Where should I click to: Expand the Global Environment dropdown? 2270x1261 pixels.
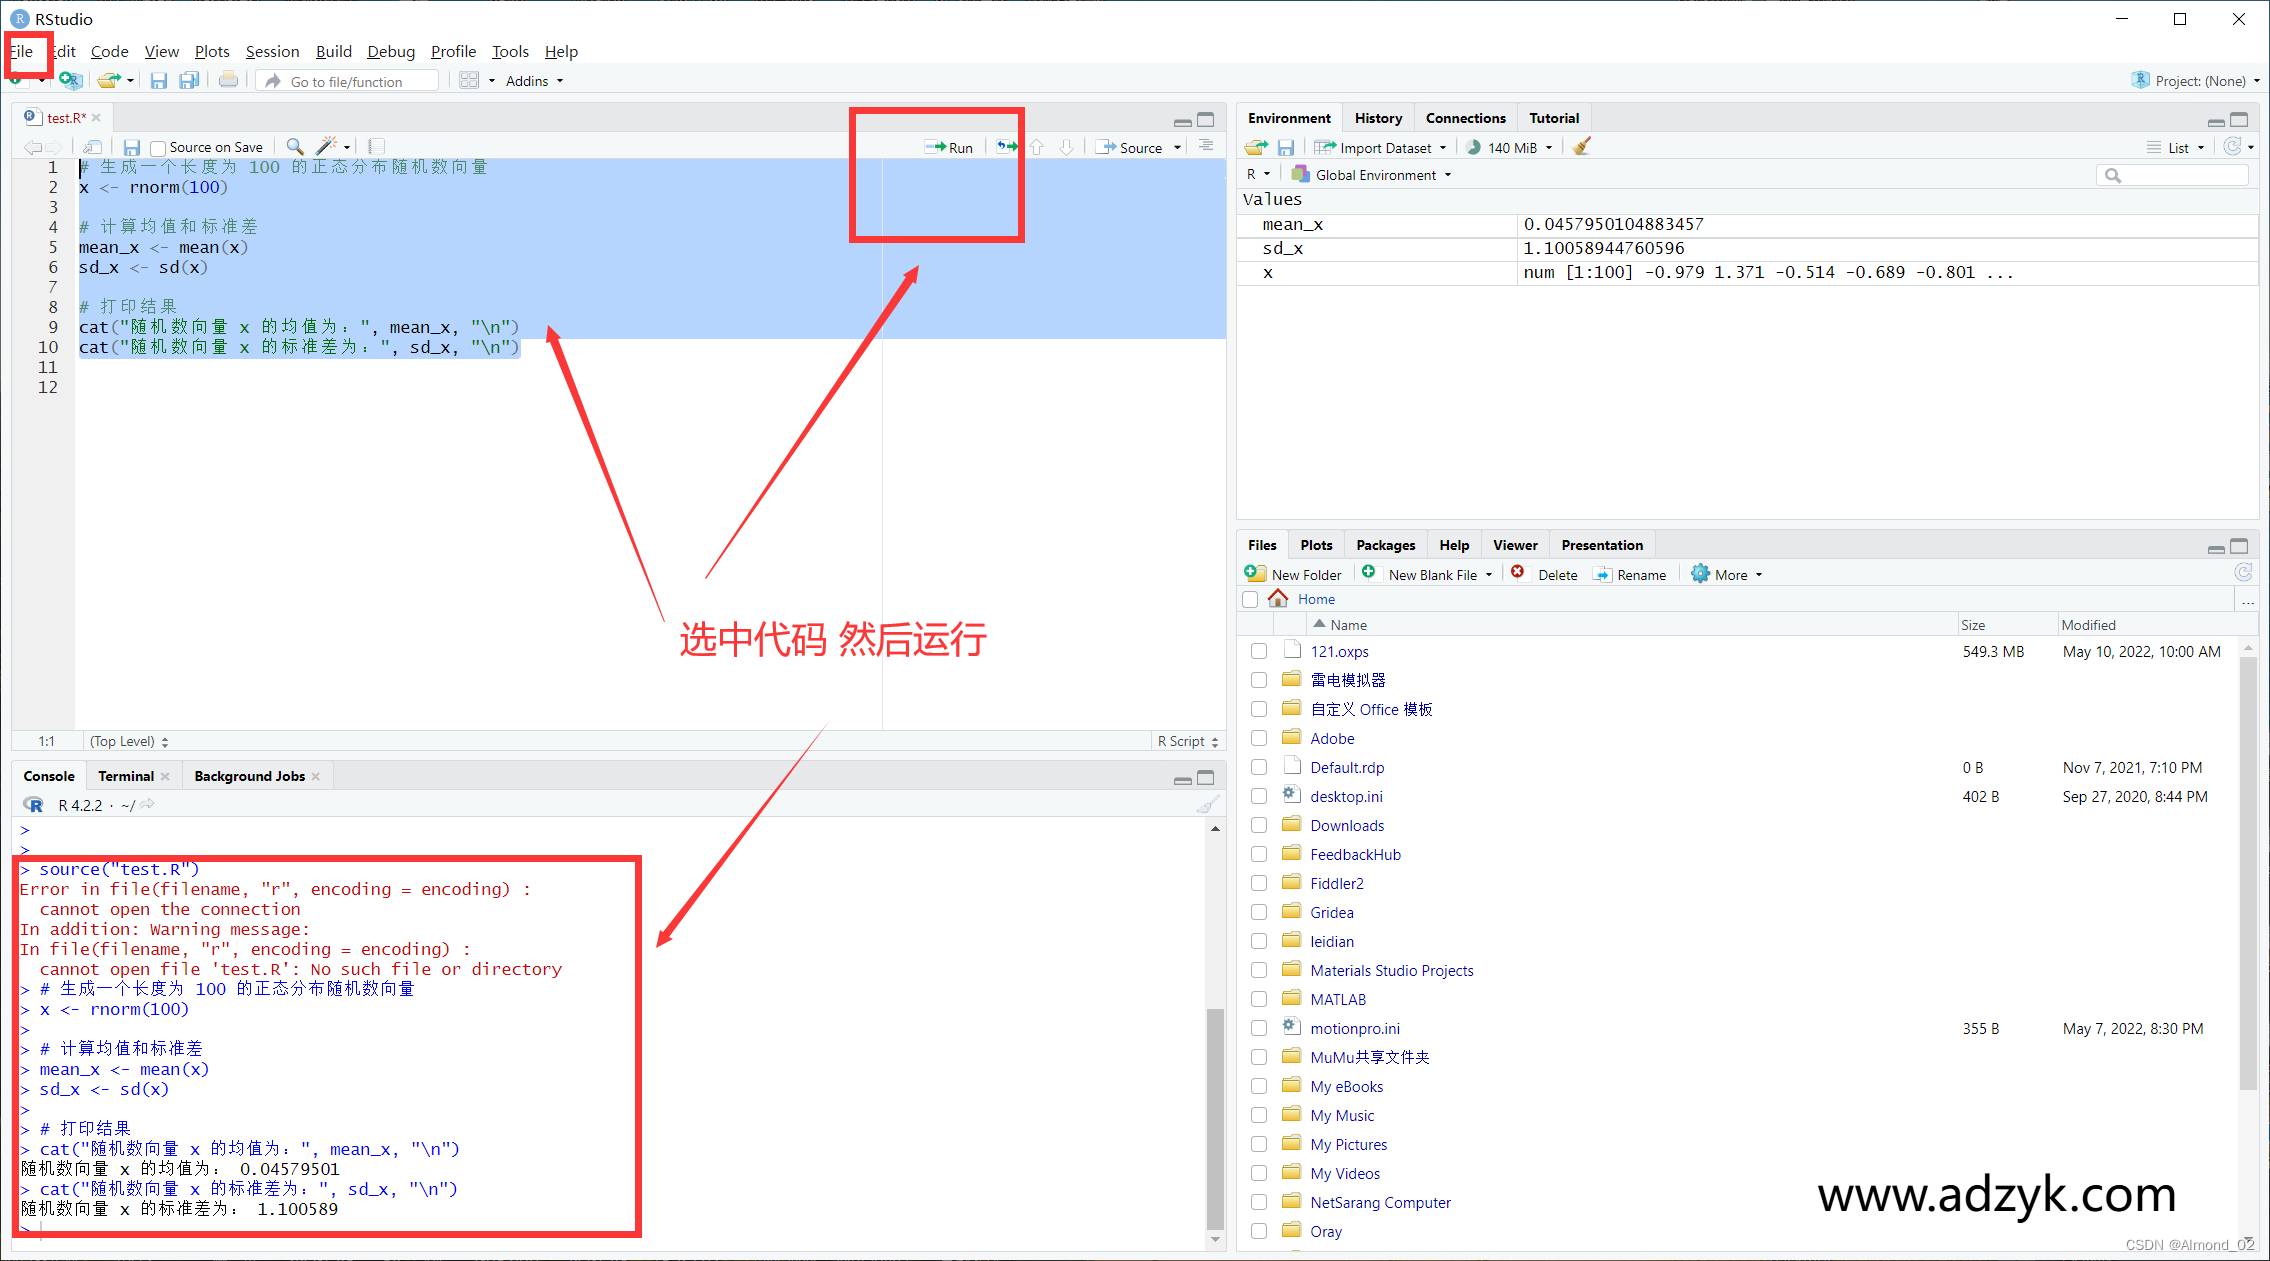click(1373, 174)
